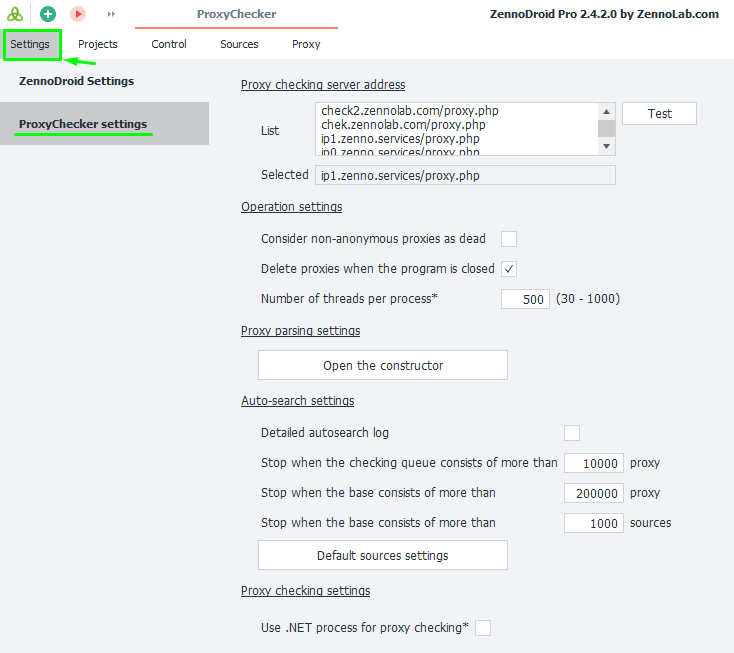Select chek.zennolab.com/proxy.php in the list
This screenshot has height=653, width=734.
(403, 125)
